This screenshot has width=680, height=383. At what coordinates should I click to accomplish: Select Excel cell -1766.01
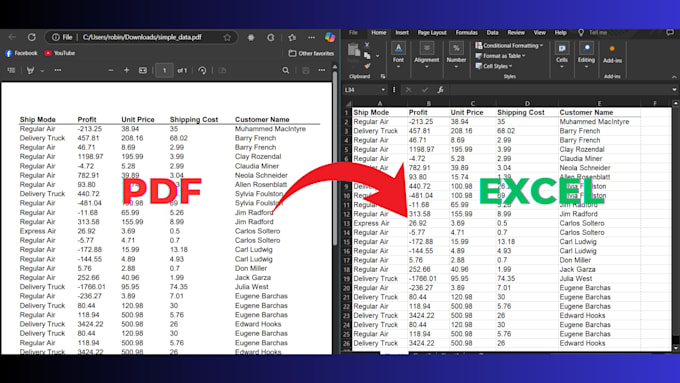428,278
